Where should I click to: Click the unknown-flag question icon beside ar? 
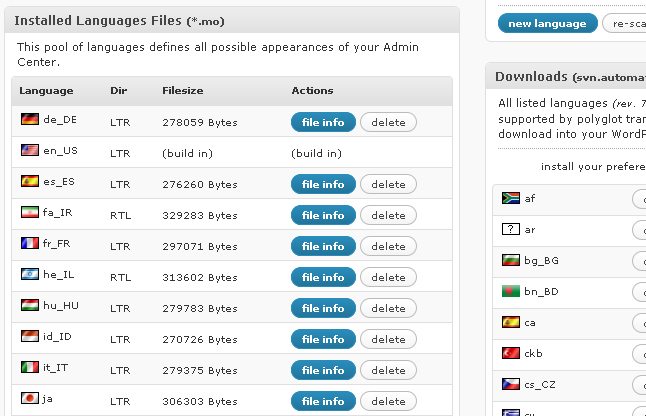pyautogui.click(x=510, y=229)
